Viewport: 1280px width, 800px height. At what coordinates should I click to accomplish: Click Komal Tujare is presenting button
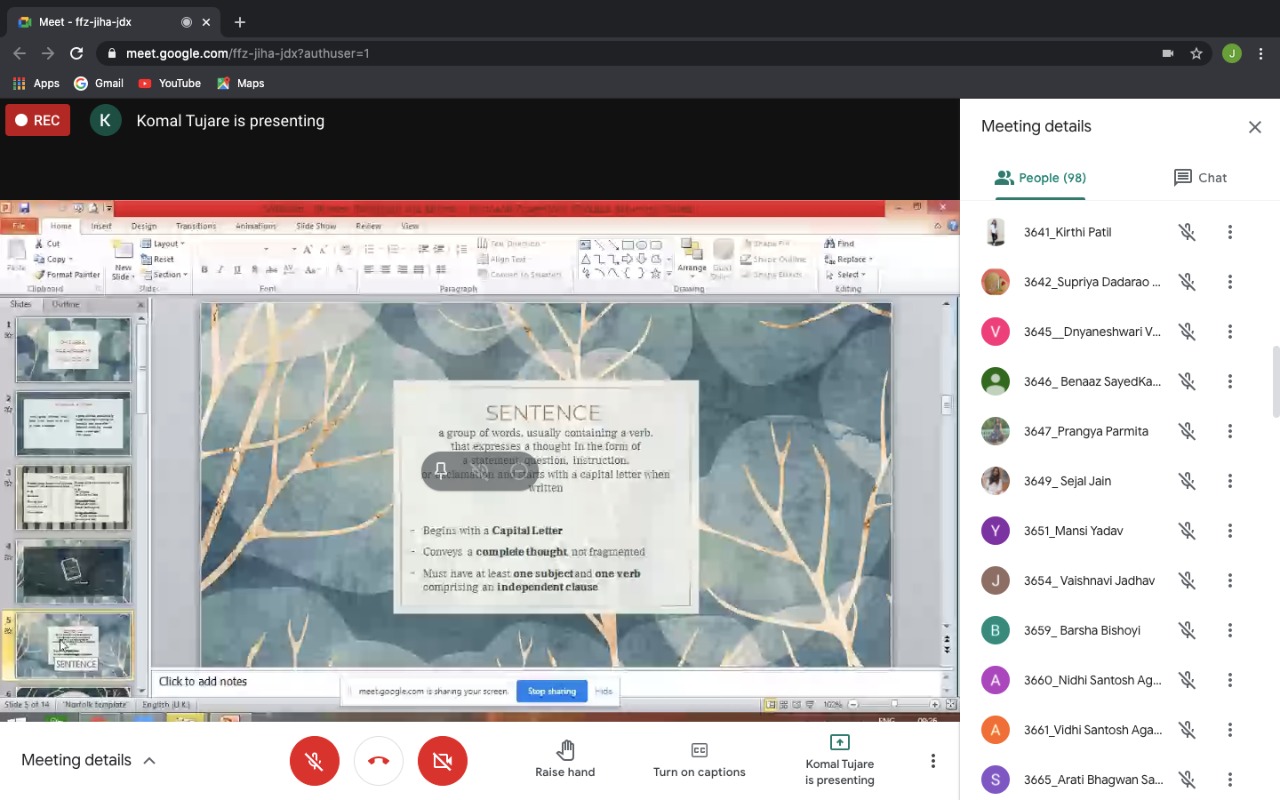[839, 760]
